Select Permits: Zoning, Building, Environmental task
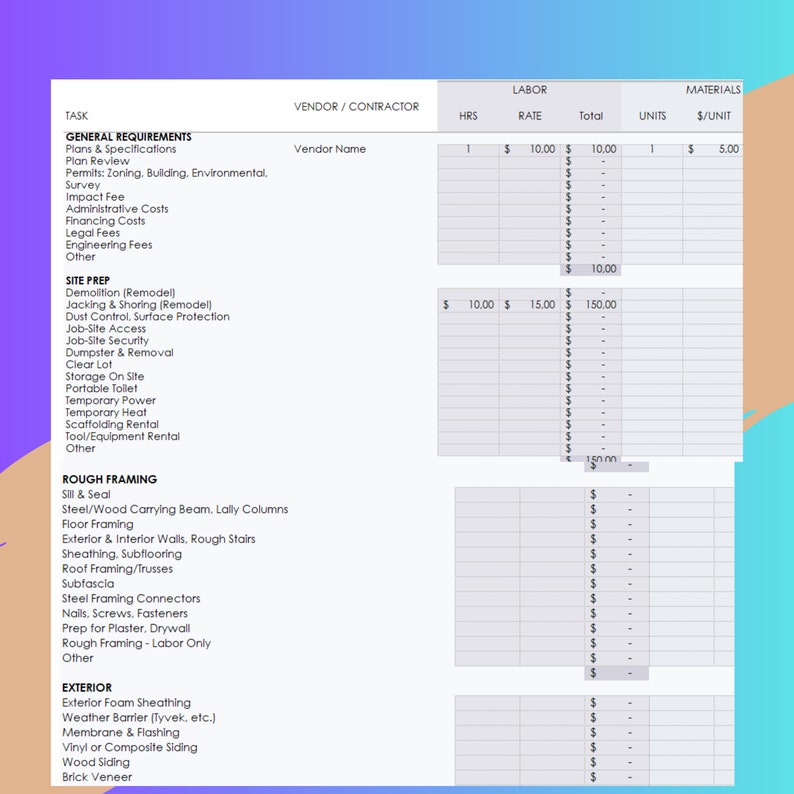Viewport: 794px width, 794px height. (166, 173)
